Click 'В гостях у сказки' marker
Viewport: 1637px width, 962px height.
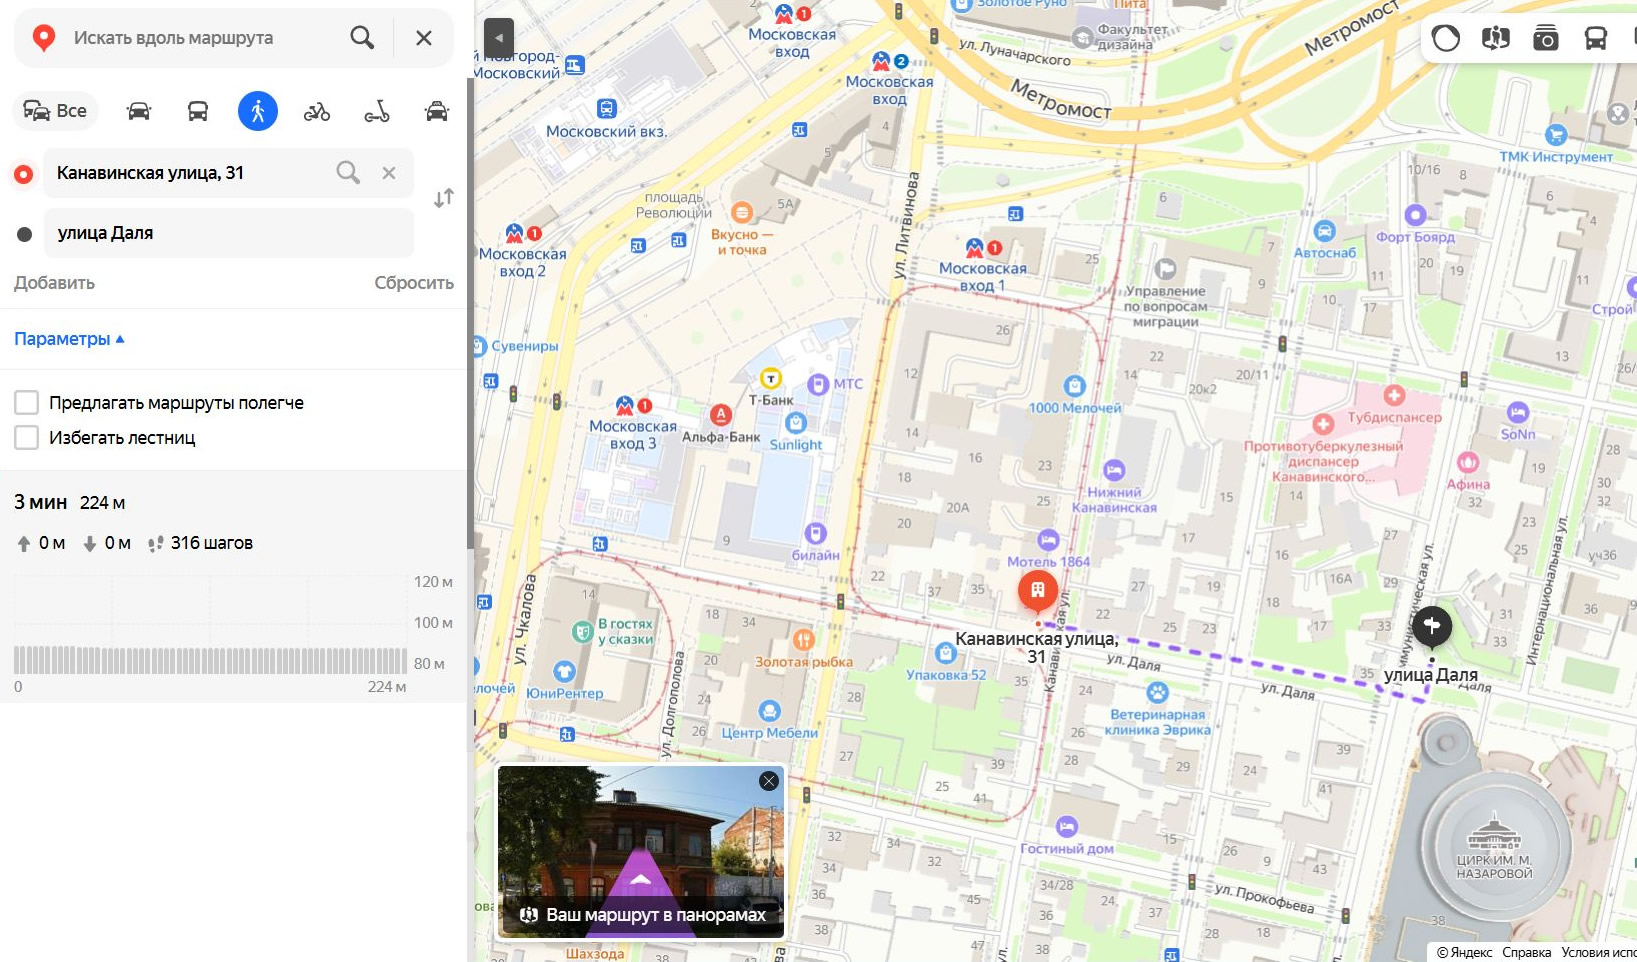point(582,631)
